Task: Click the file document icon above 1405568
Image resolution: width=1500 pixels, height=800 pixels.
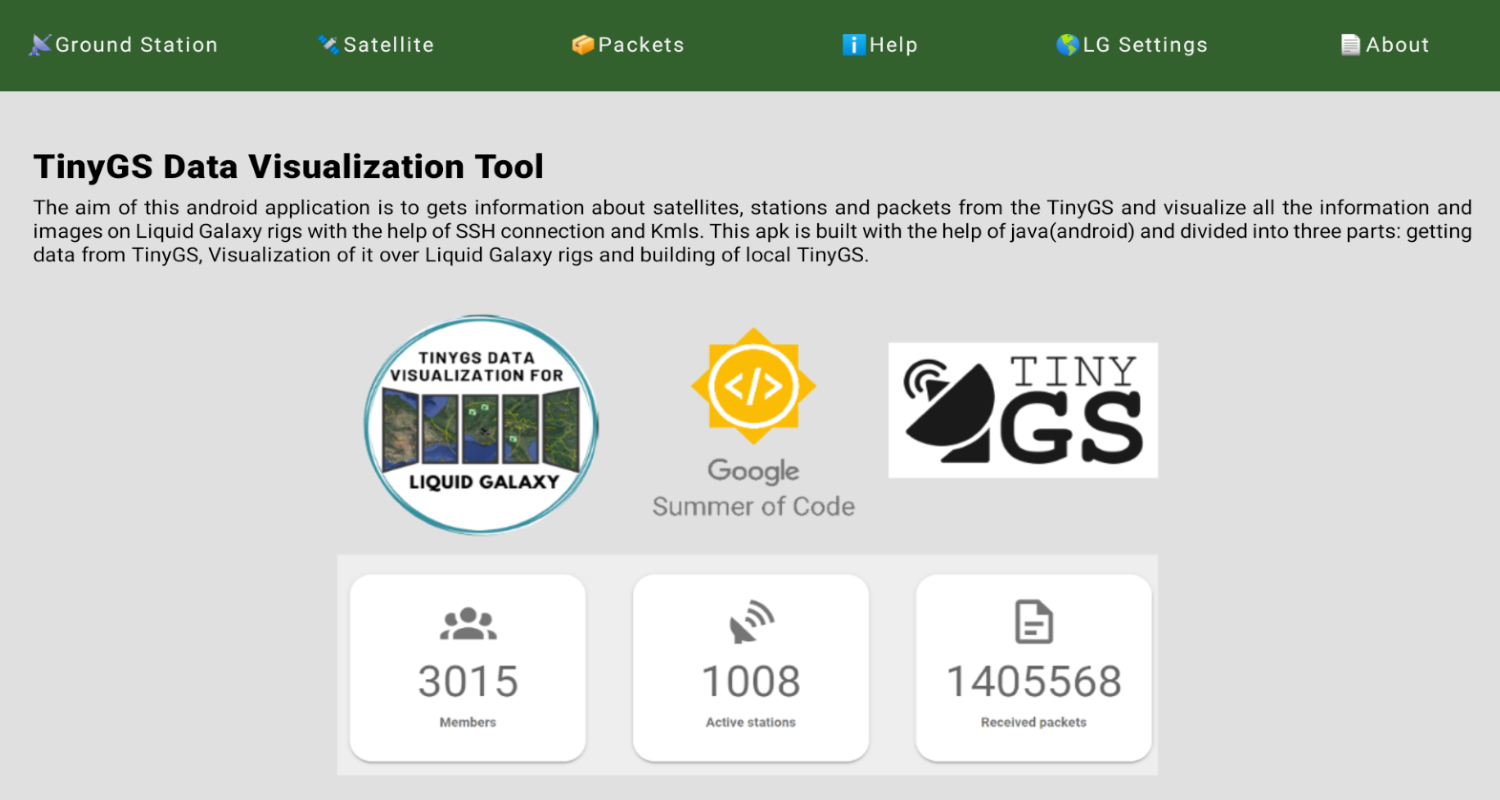Action: [x=1034, y=622]
